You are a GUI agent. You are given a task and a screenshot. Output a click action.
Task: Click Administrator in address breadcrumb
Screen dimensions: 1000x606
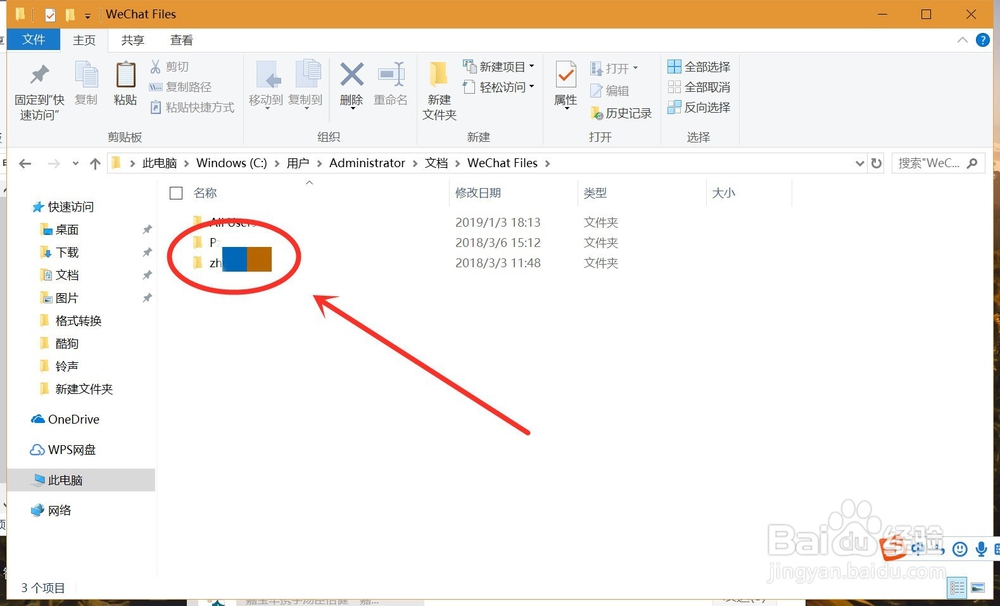[367, 163]
